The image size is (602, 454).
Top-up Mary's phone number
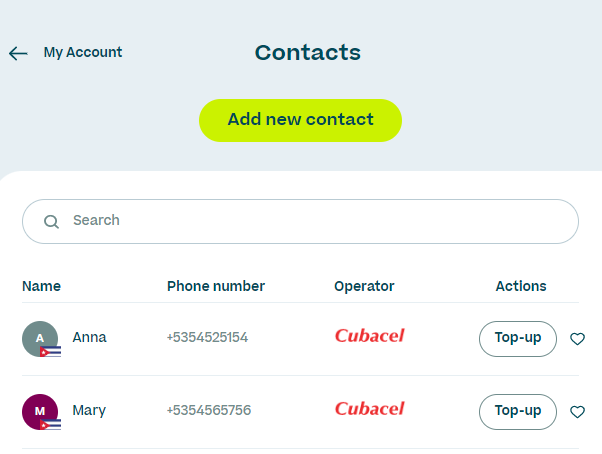[x=517, y=411]
